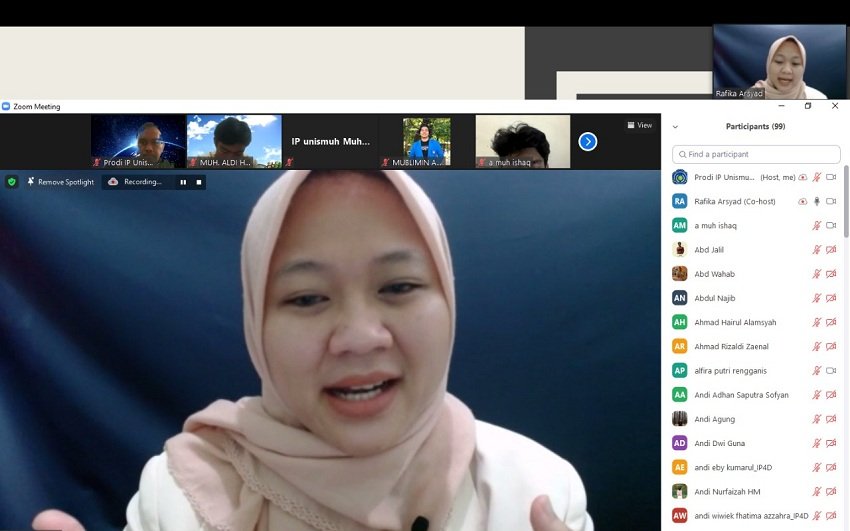Click Abdul Najib's camera off icon
The image size is (850, 531).
(831, 298)
